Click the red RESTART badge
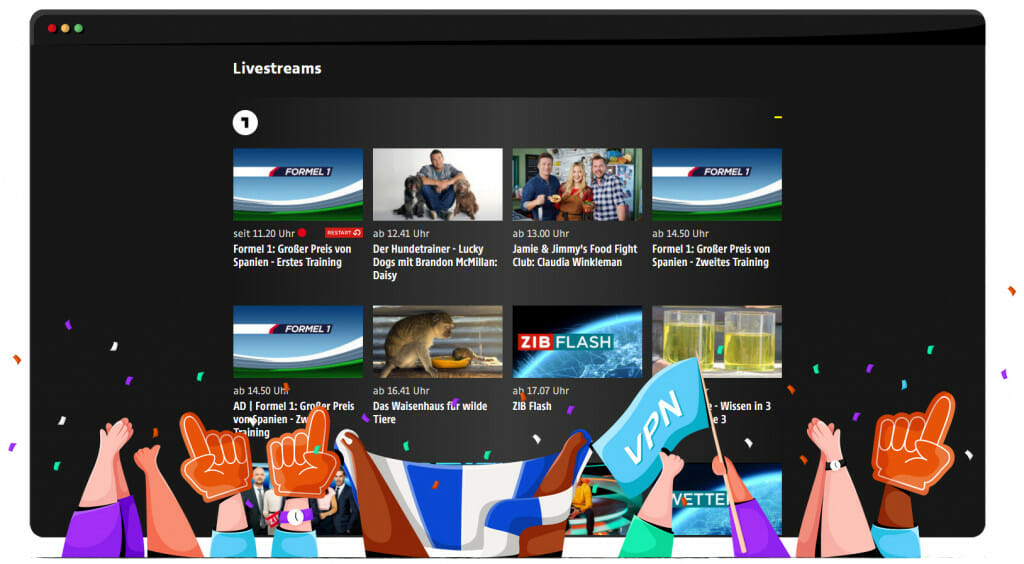Viewport: 1024px width, 564px height. tap(344, 233)
